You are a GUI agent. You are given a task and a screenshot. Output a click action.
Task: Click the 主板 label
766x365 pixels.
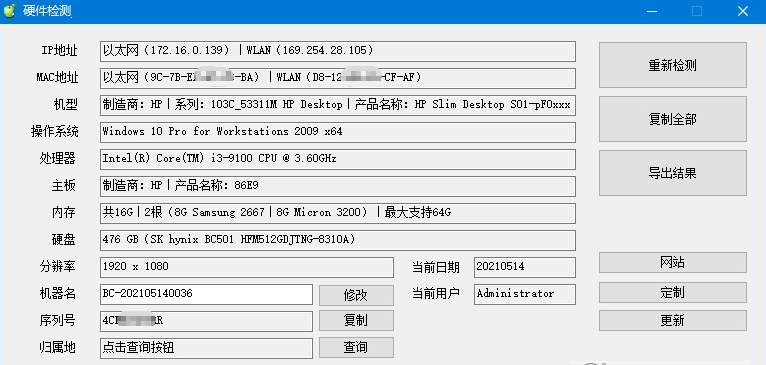[x=64, y=186]
